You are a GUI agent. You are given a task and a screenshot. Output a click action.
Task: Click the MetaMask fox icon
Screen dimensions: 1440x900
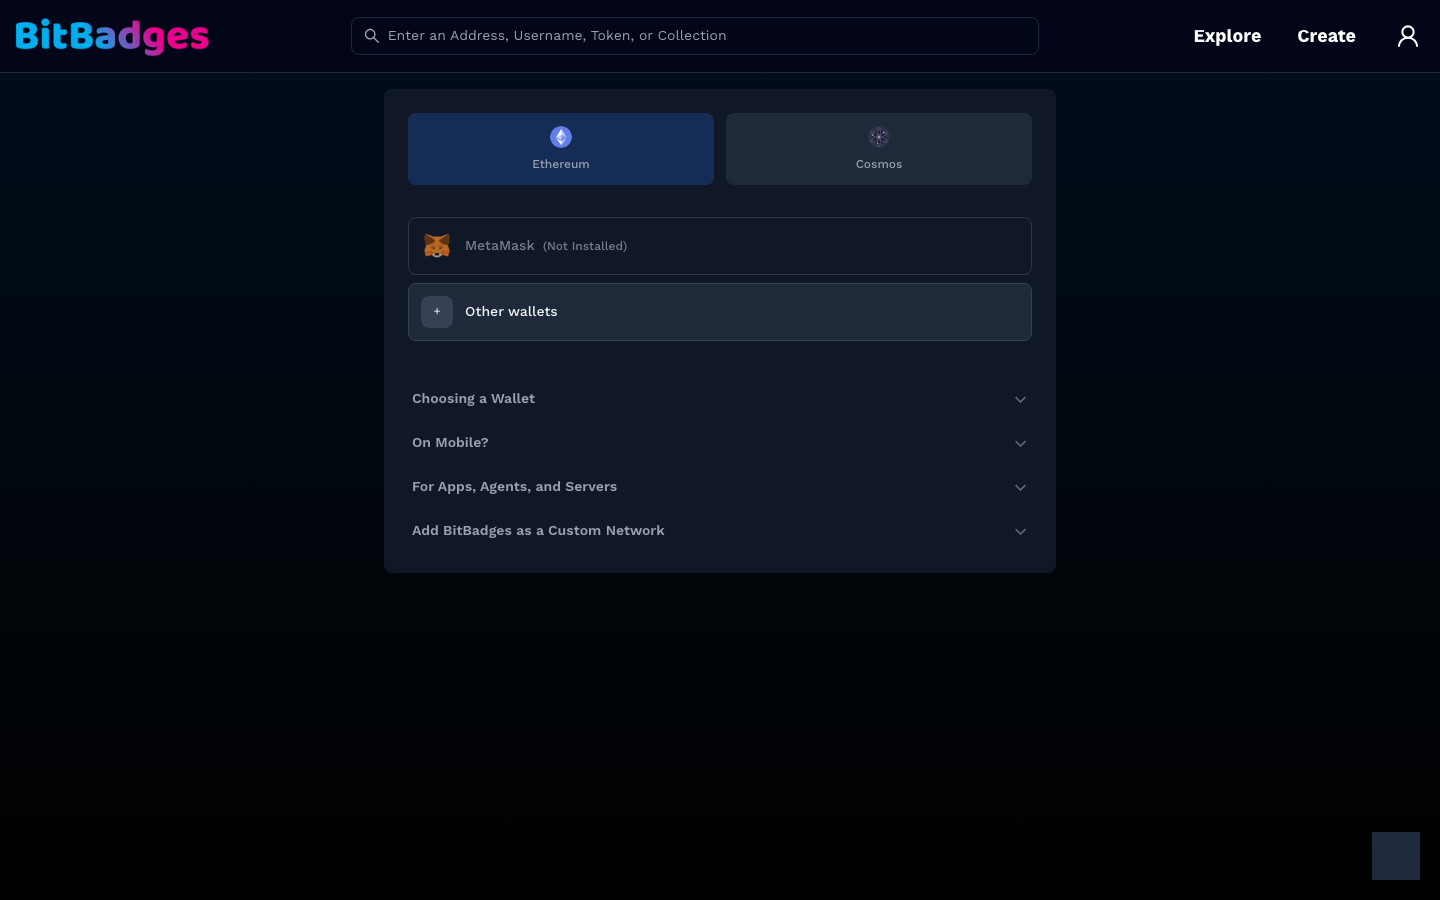(x=437, y=246)
